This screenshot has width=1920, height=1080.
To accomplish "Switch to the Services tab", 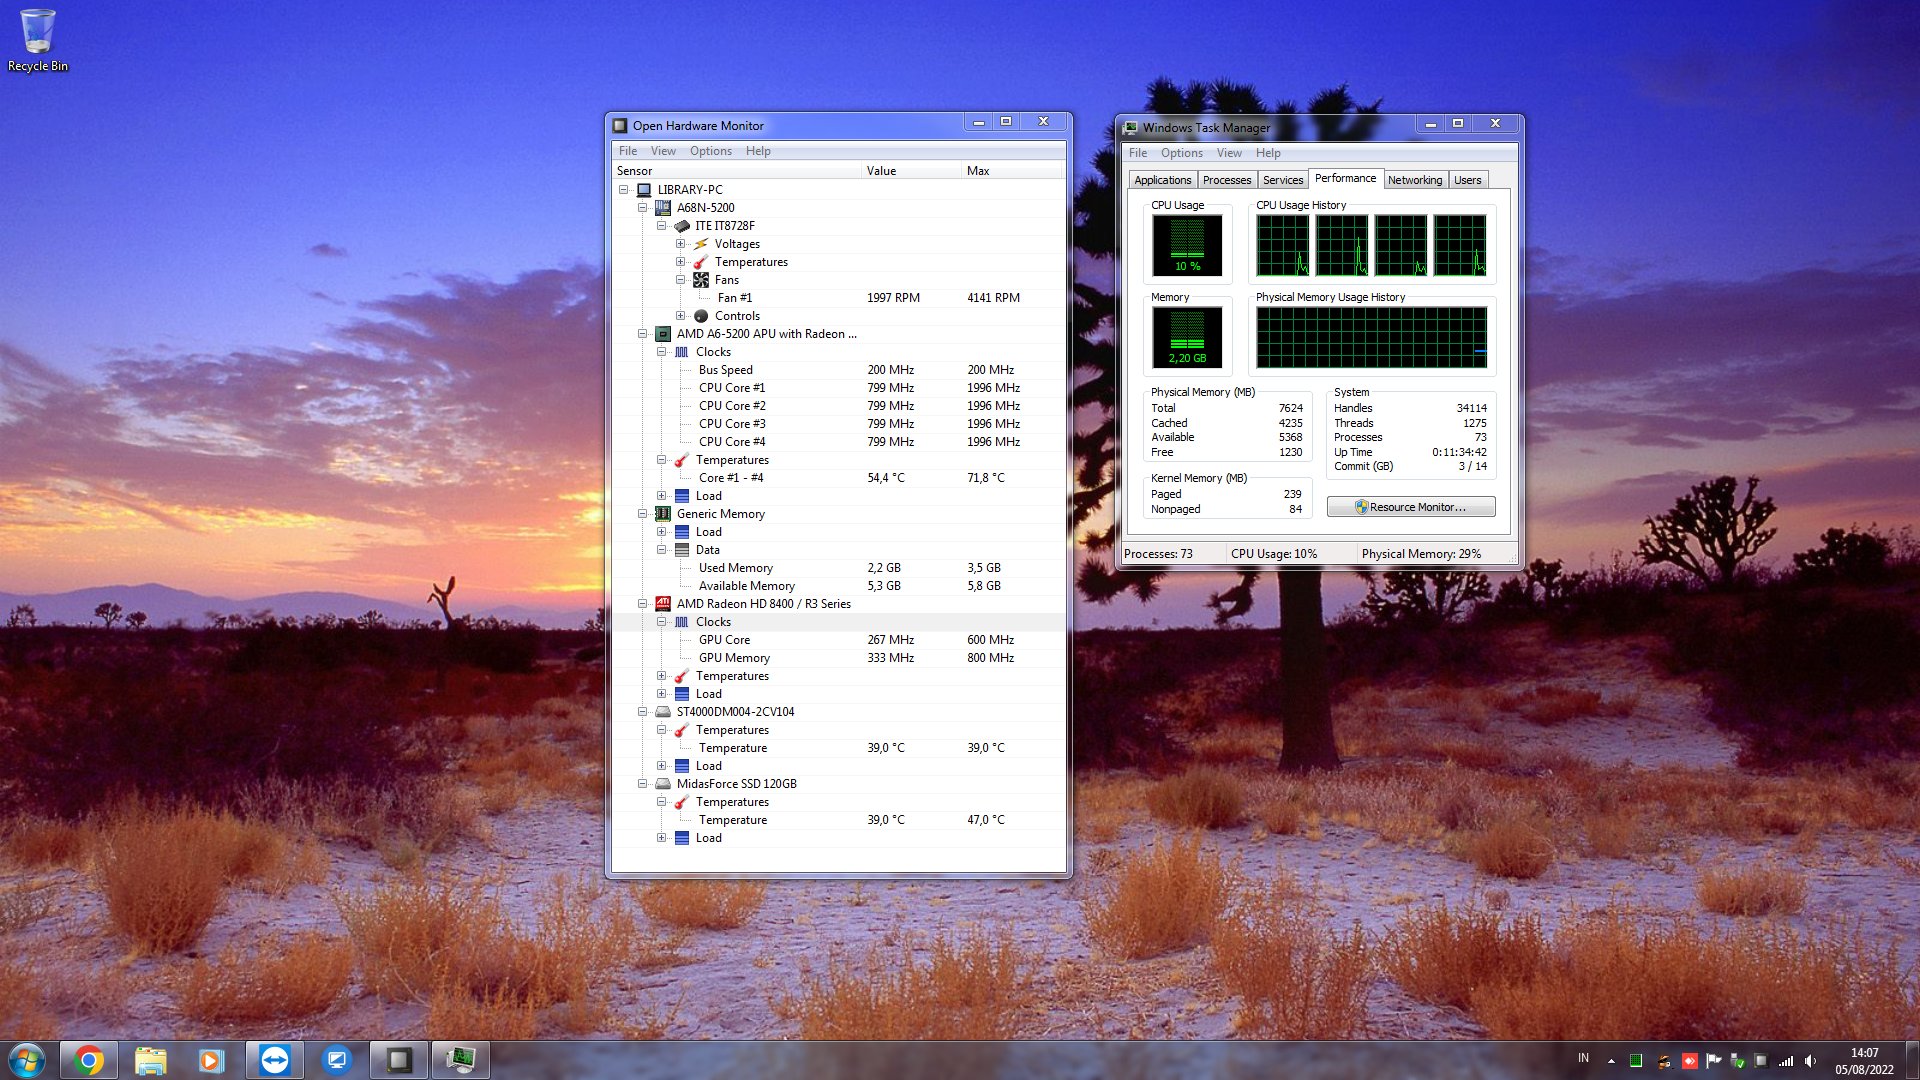I will coord(1282,180).
